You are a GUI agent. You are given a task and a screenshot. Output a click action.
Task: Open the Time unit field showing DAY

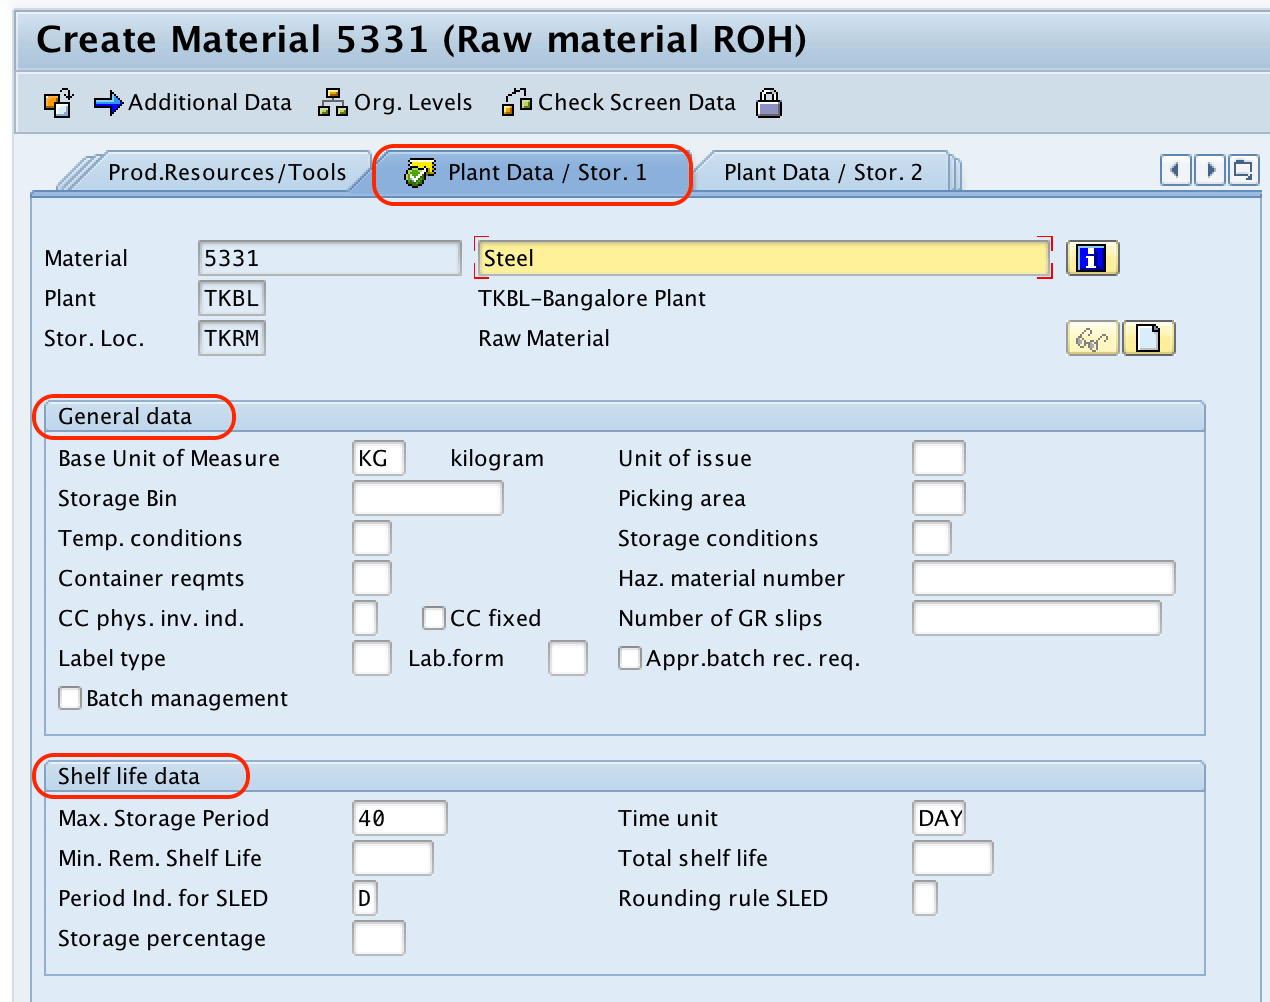pyautogui.click(x=938, y=818)
